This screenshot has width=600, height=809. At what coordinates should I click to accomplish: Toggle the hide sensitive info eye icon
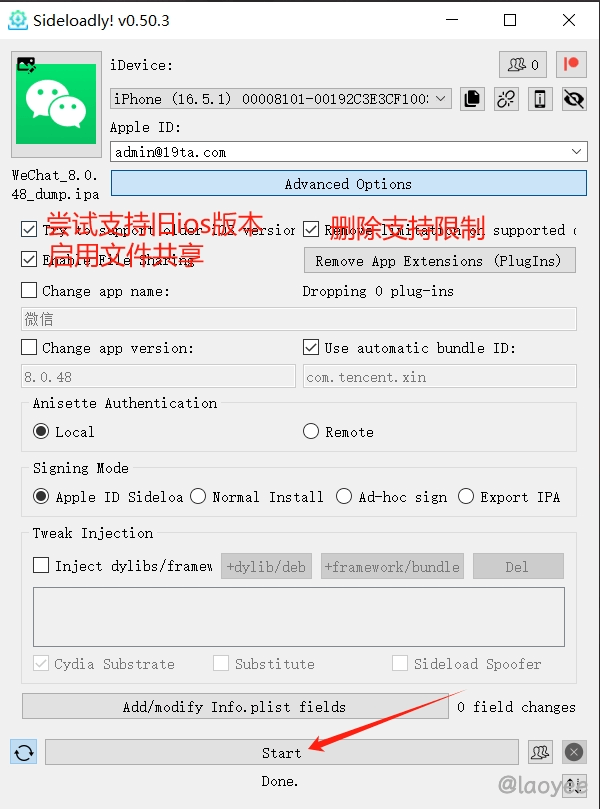click(574, 99)
